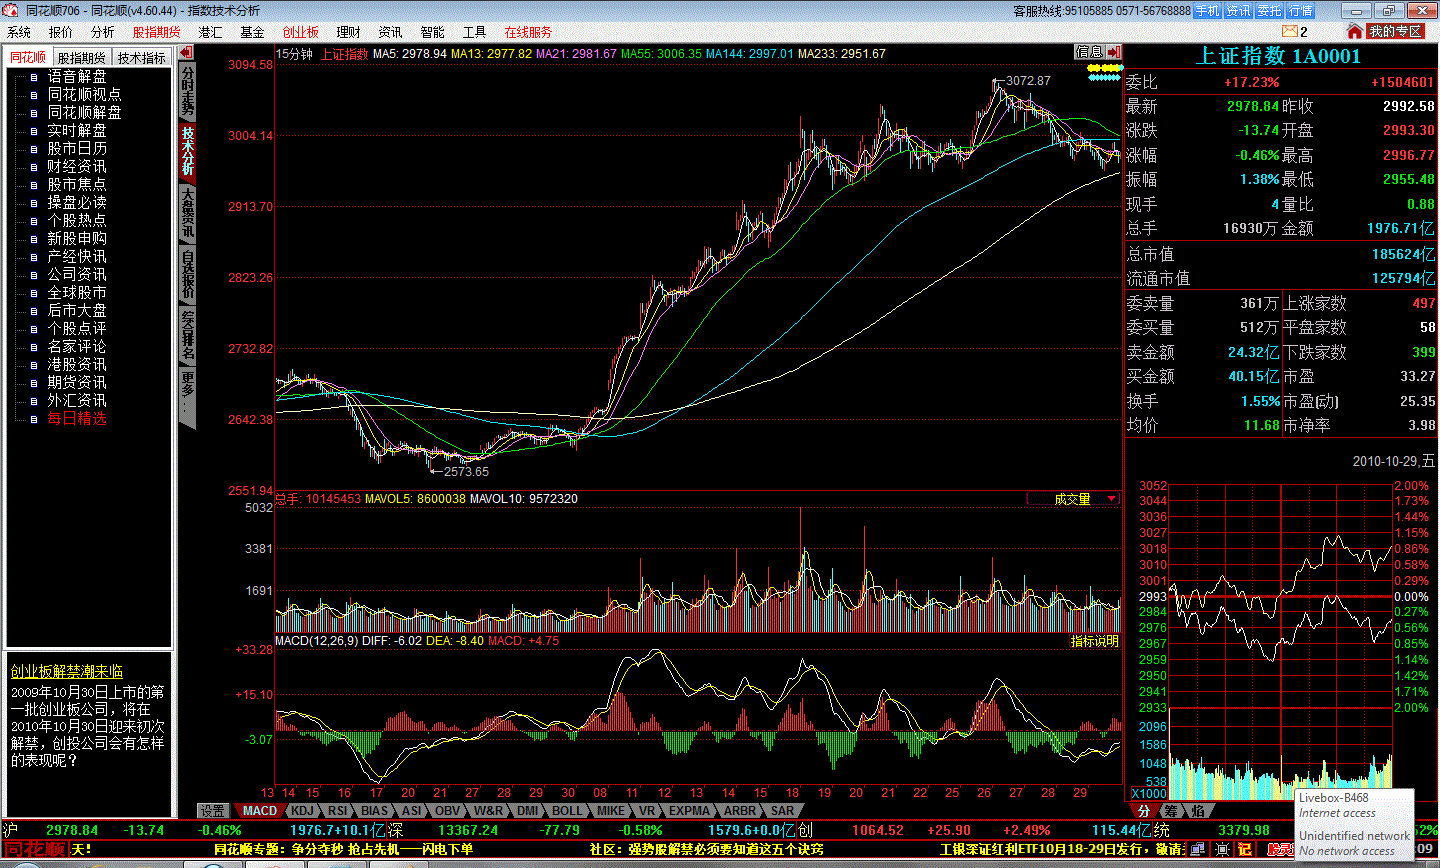This screenshot has width=1440, height=868.
Task: Switch to 焰 tab under mini chart
Action: click(x=1198, y=811)
